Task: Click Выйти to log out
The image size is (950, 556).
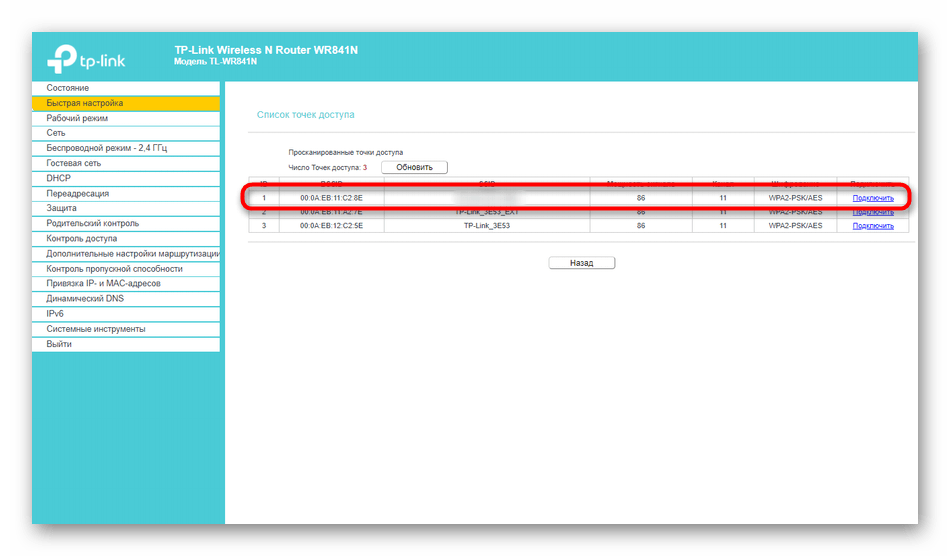Action: click(x=59, y=343)
